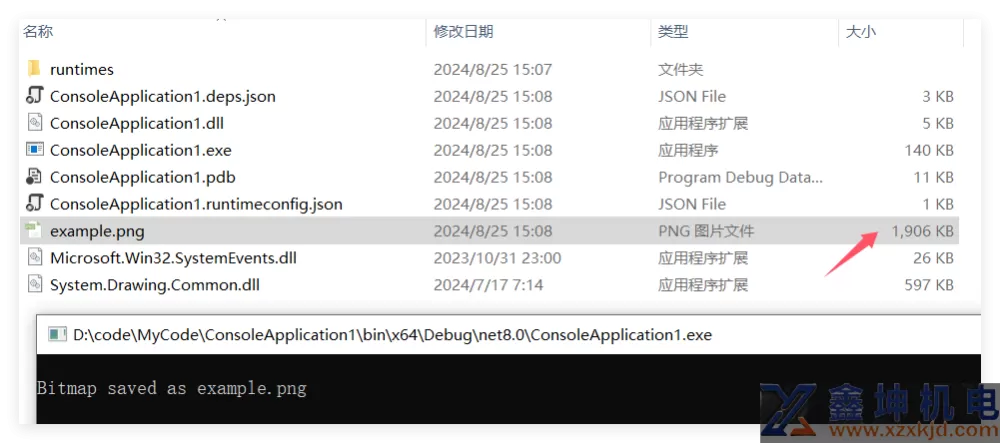Sort files by 类型 column header
1000x443 pixels.
[x=673, y=31]
